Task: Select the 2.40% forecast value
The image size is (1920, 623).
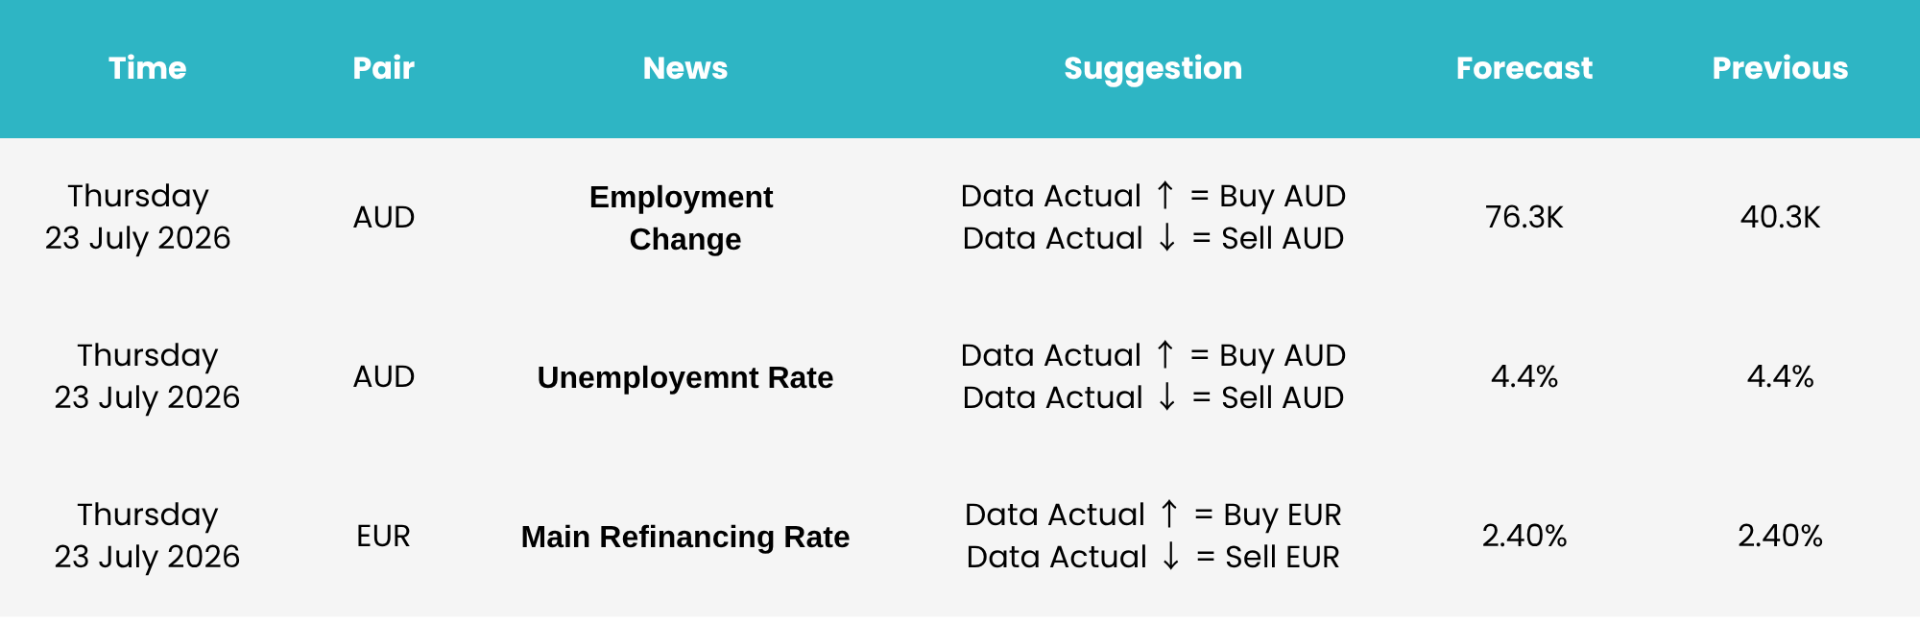Action: [x=1524, y=536]
